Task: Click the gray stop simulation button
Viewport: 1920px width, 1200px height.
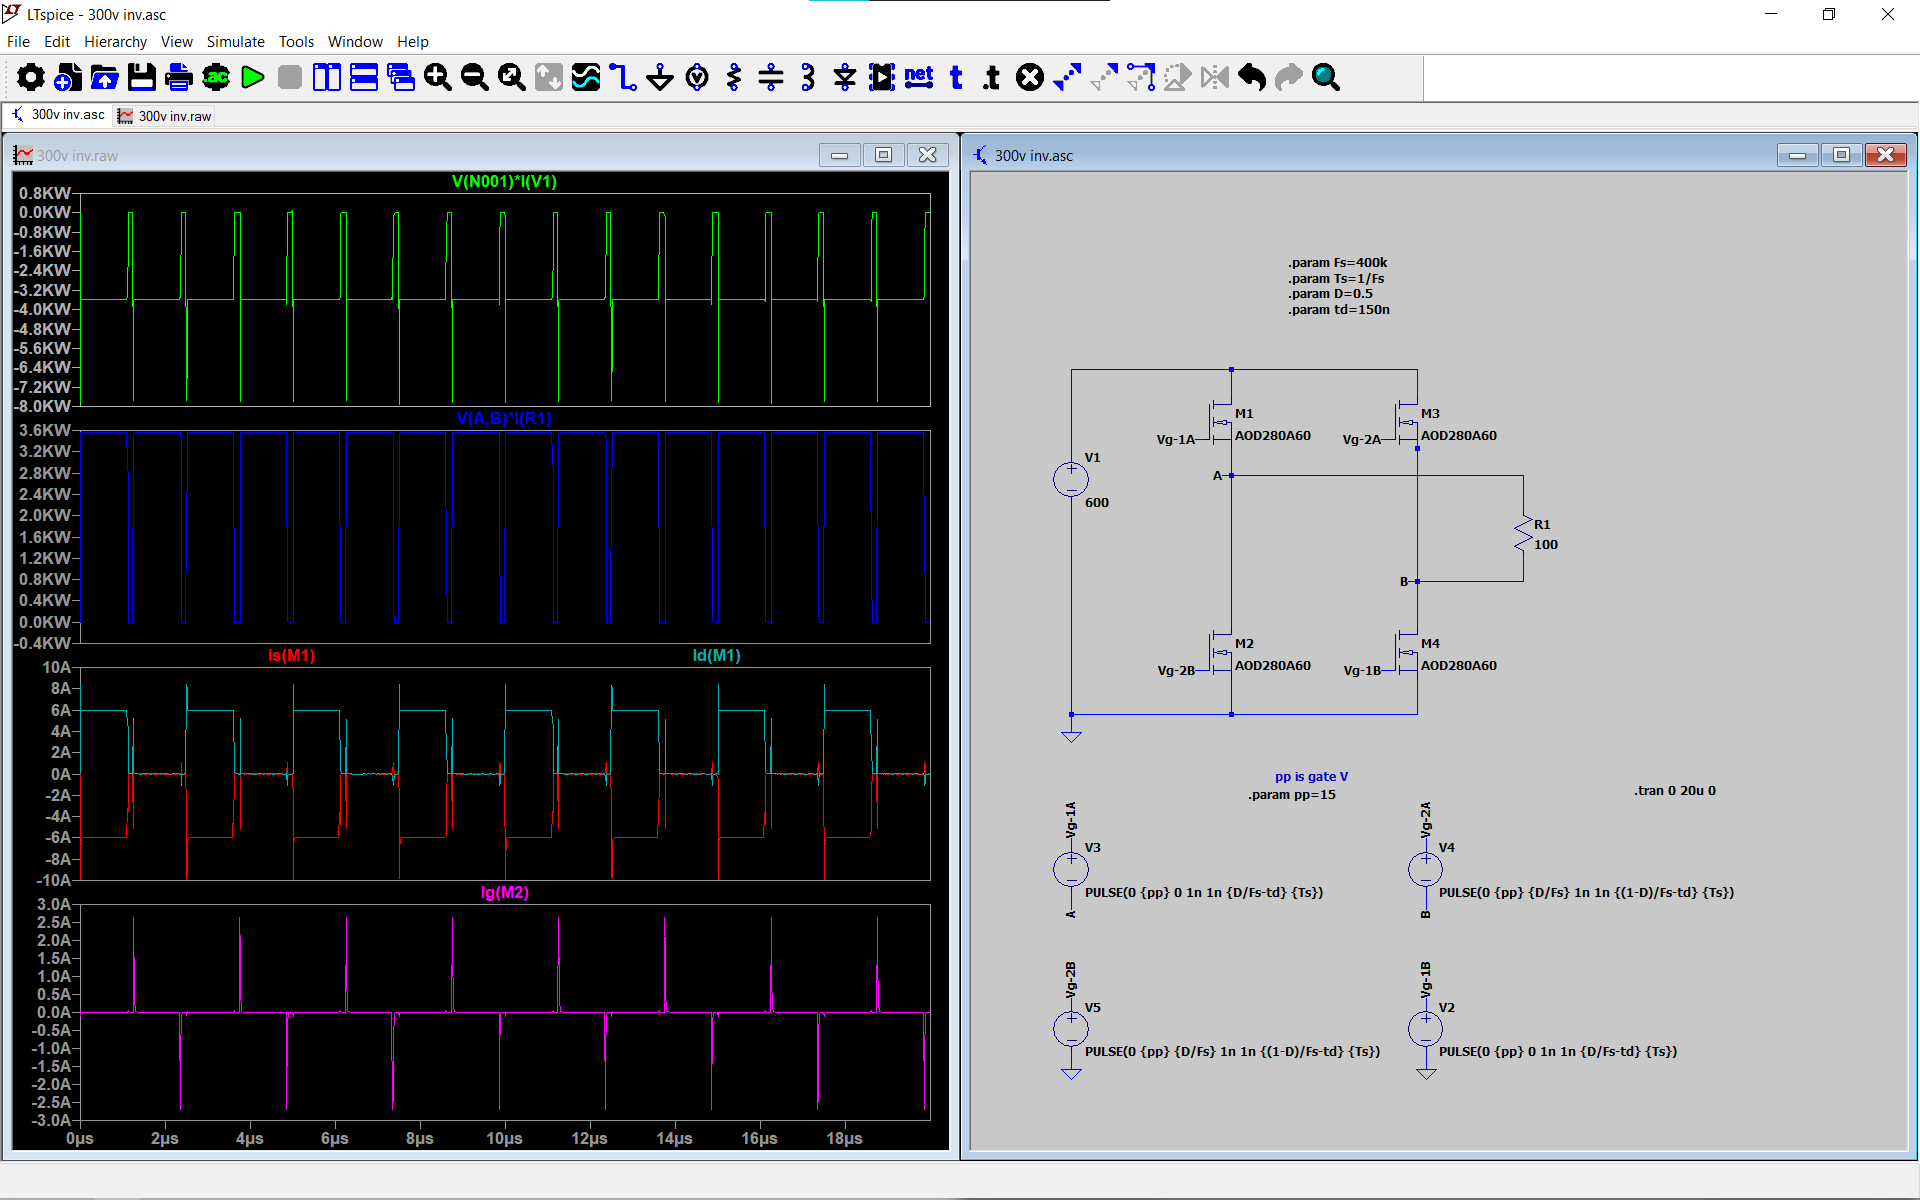Action: pos(290,77)
